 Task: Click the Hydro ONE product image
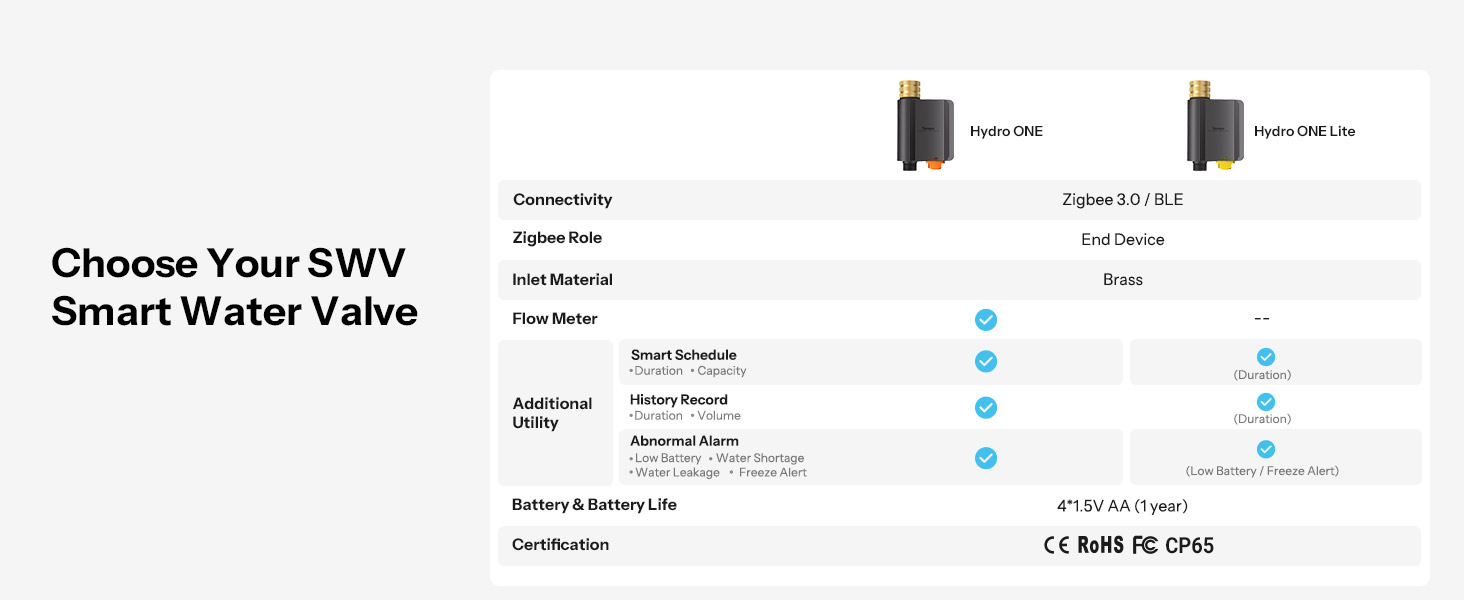(x=925, y=126)
